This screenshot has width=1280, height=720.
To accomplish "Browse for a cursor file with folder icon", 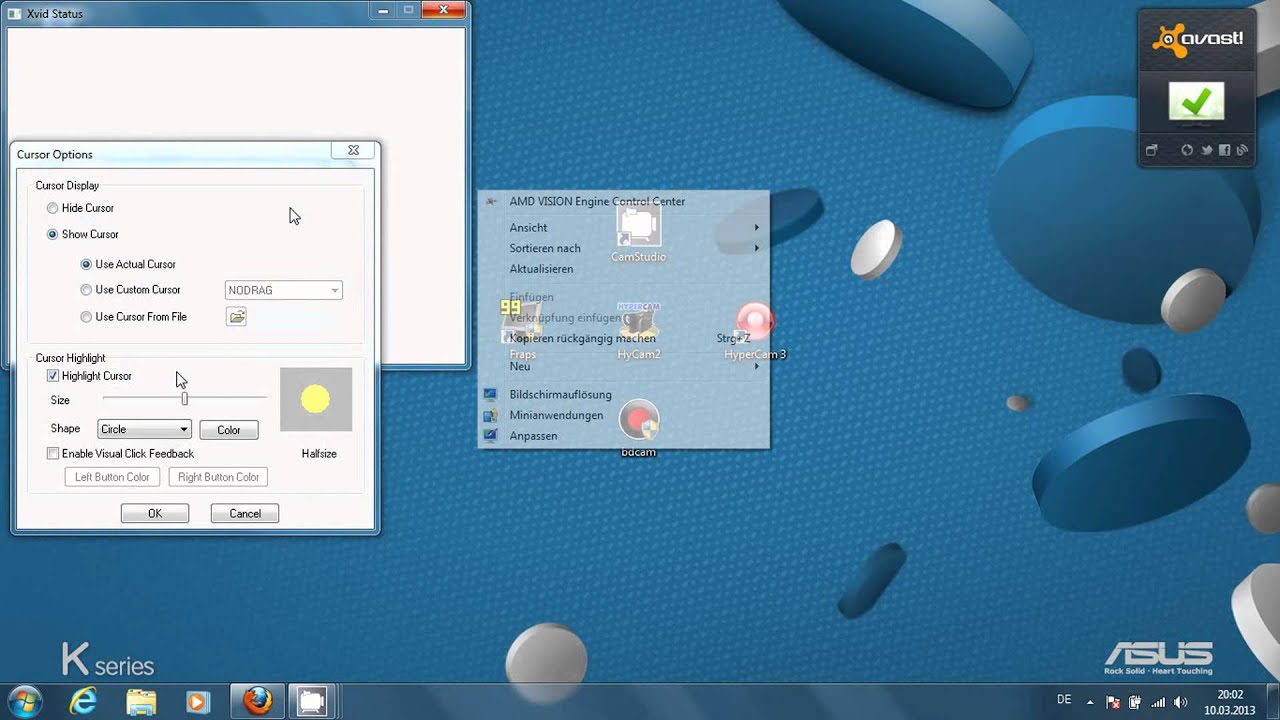I will 236,317.
